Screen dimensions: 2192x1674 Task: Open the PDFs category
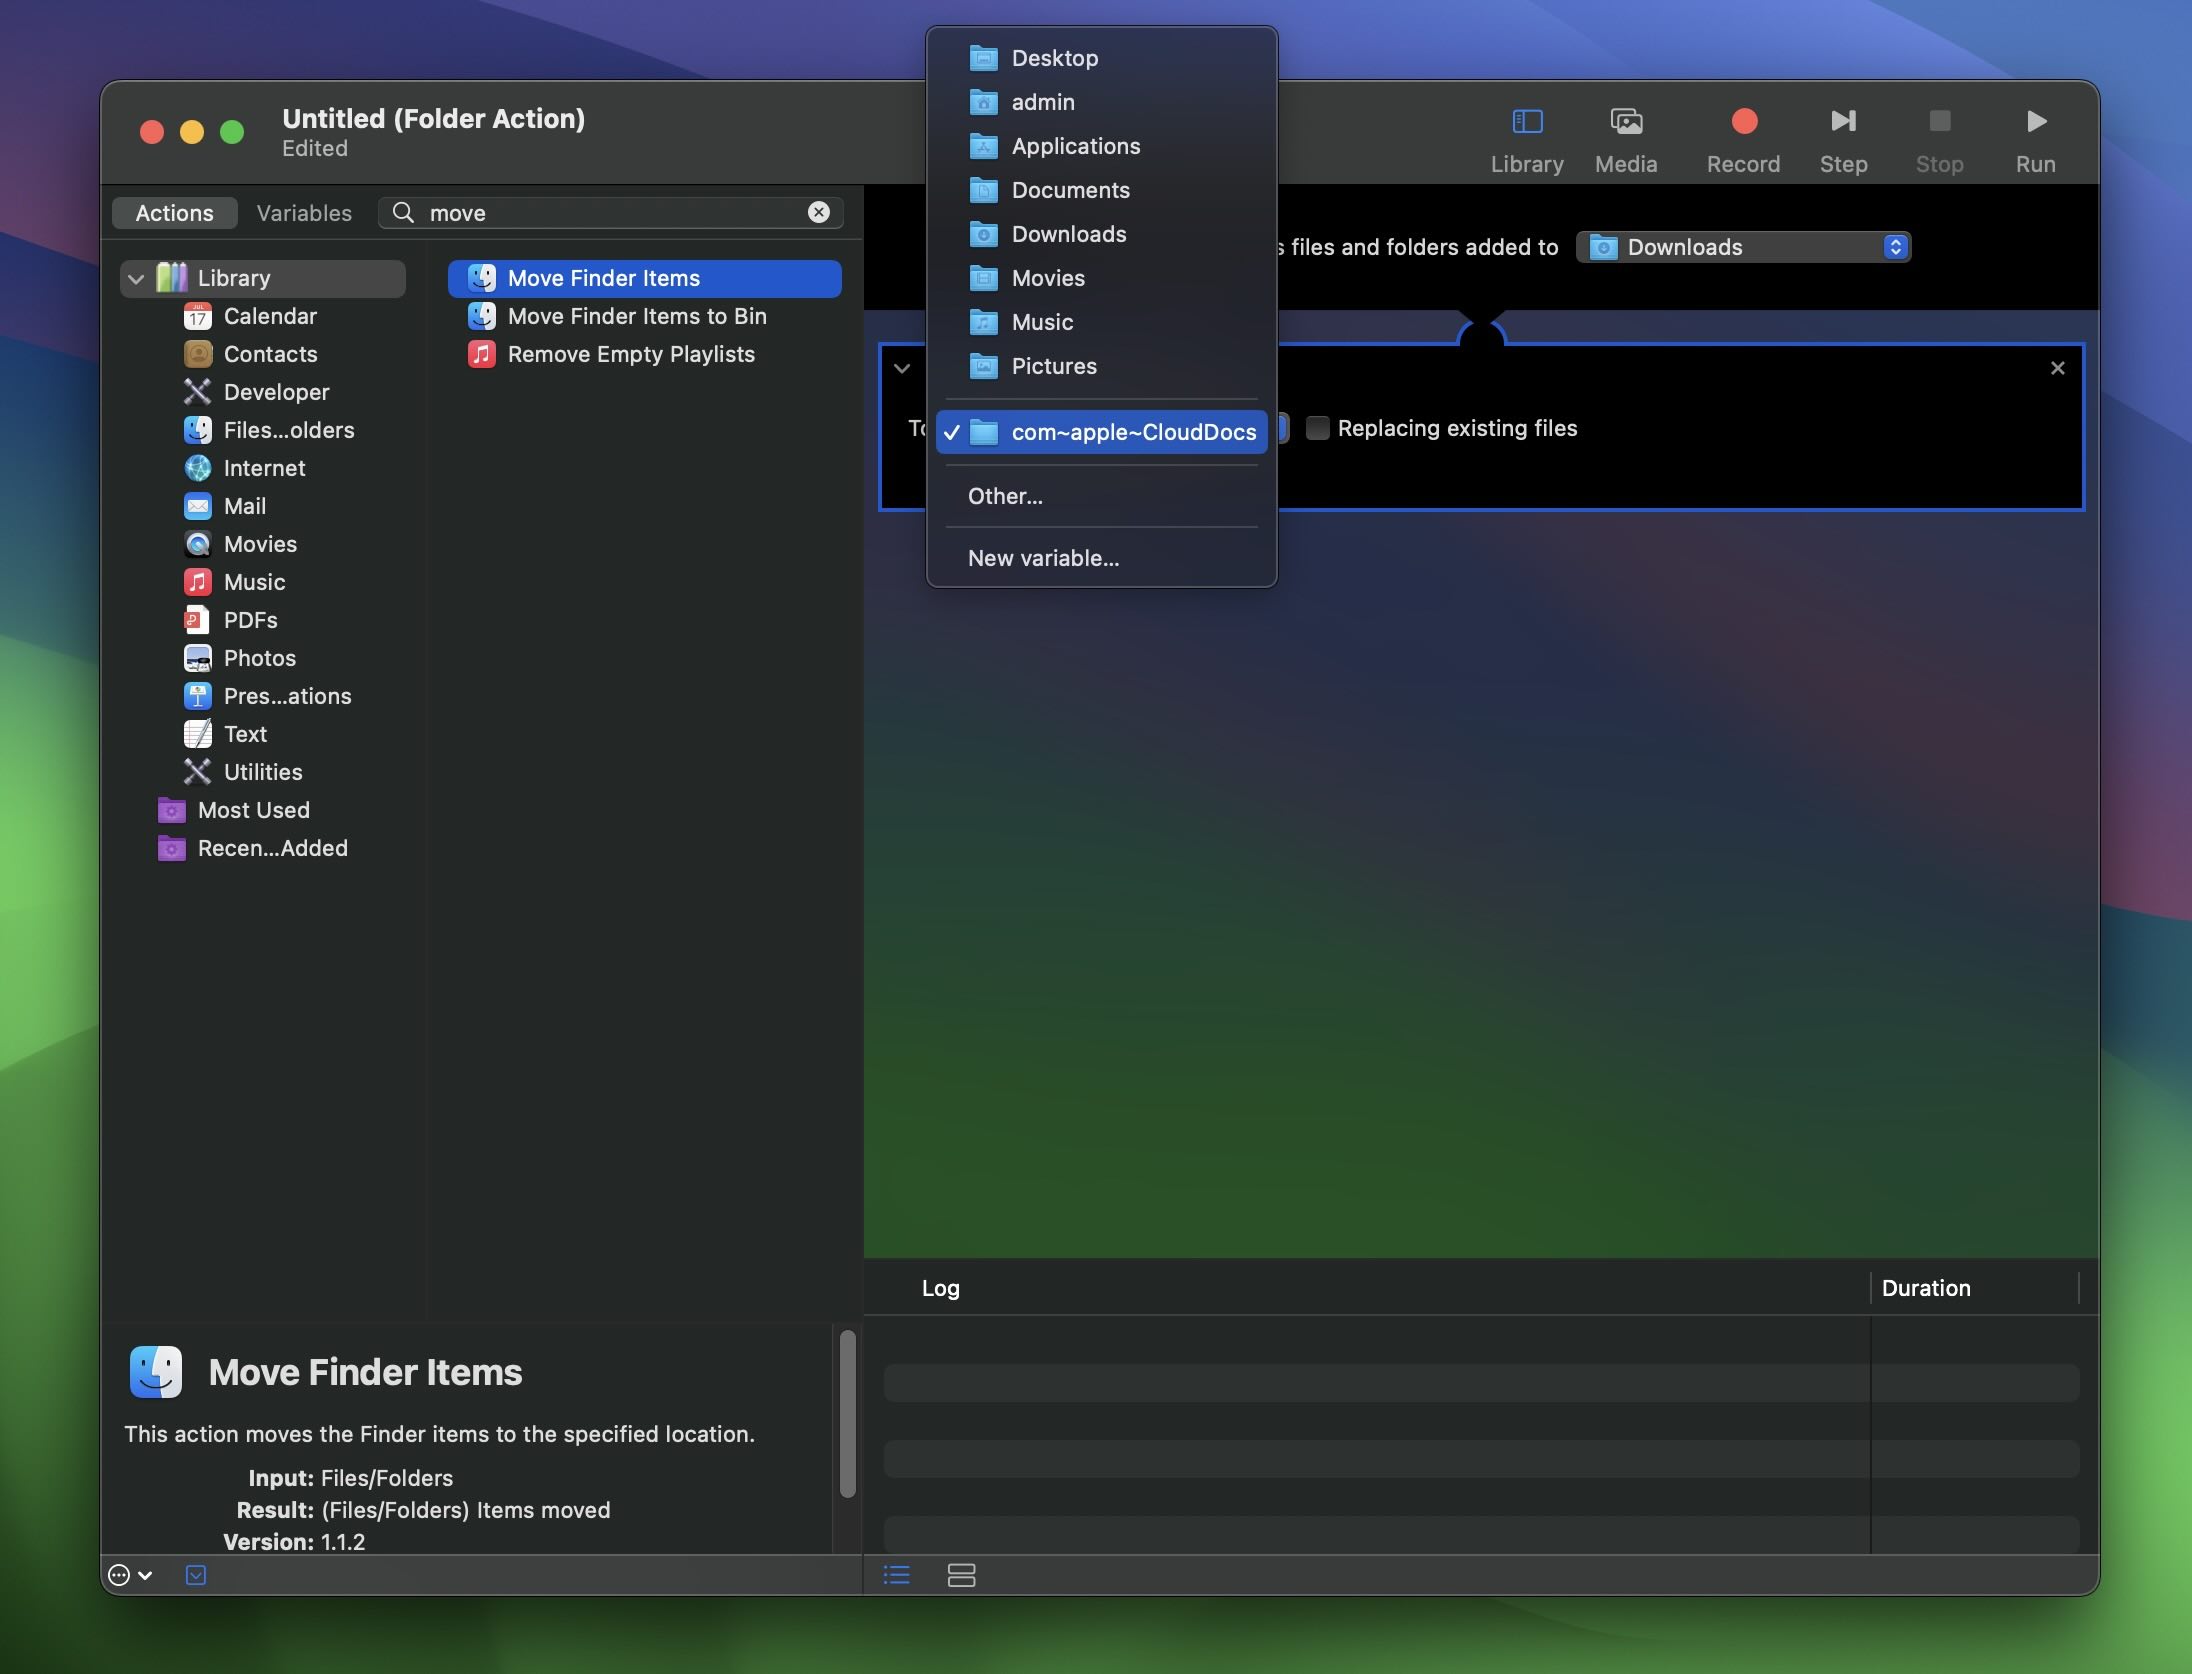point(250,620)
